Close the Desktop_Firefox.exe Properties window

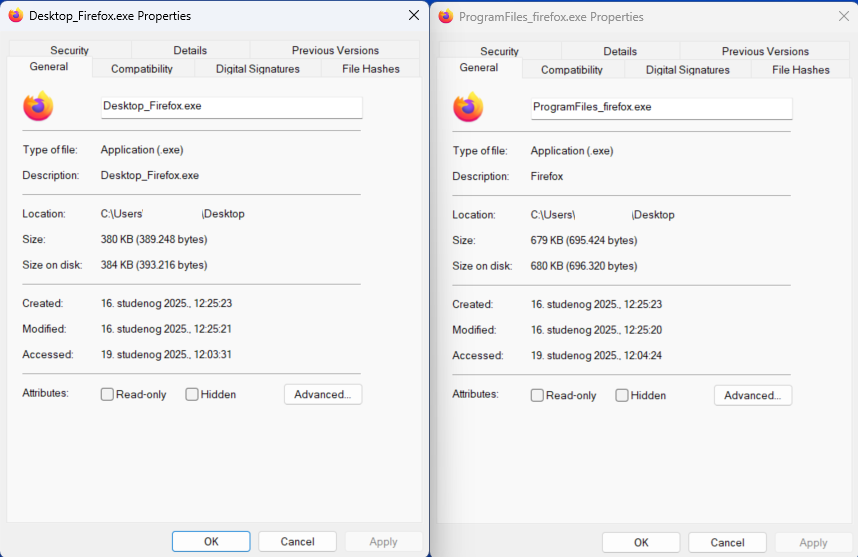coord(414,15)
